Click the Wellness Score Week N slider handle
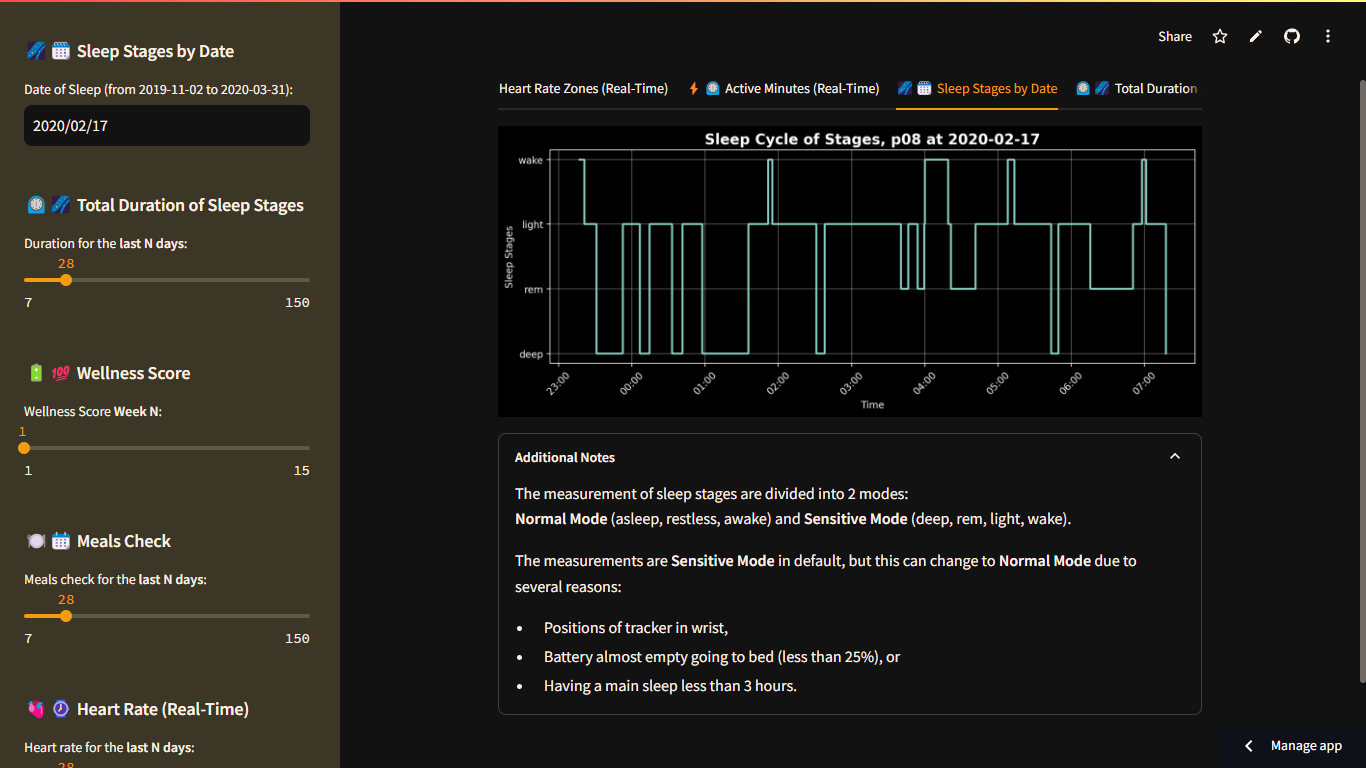 (24, 448)
